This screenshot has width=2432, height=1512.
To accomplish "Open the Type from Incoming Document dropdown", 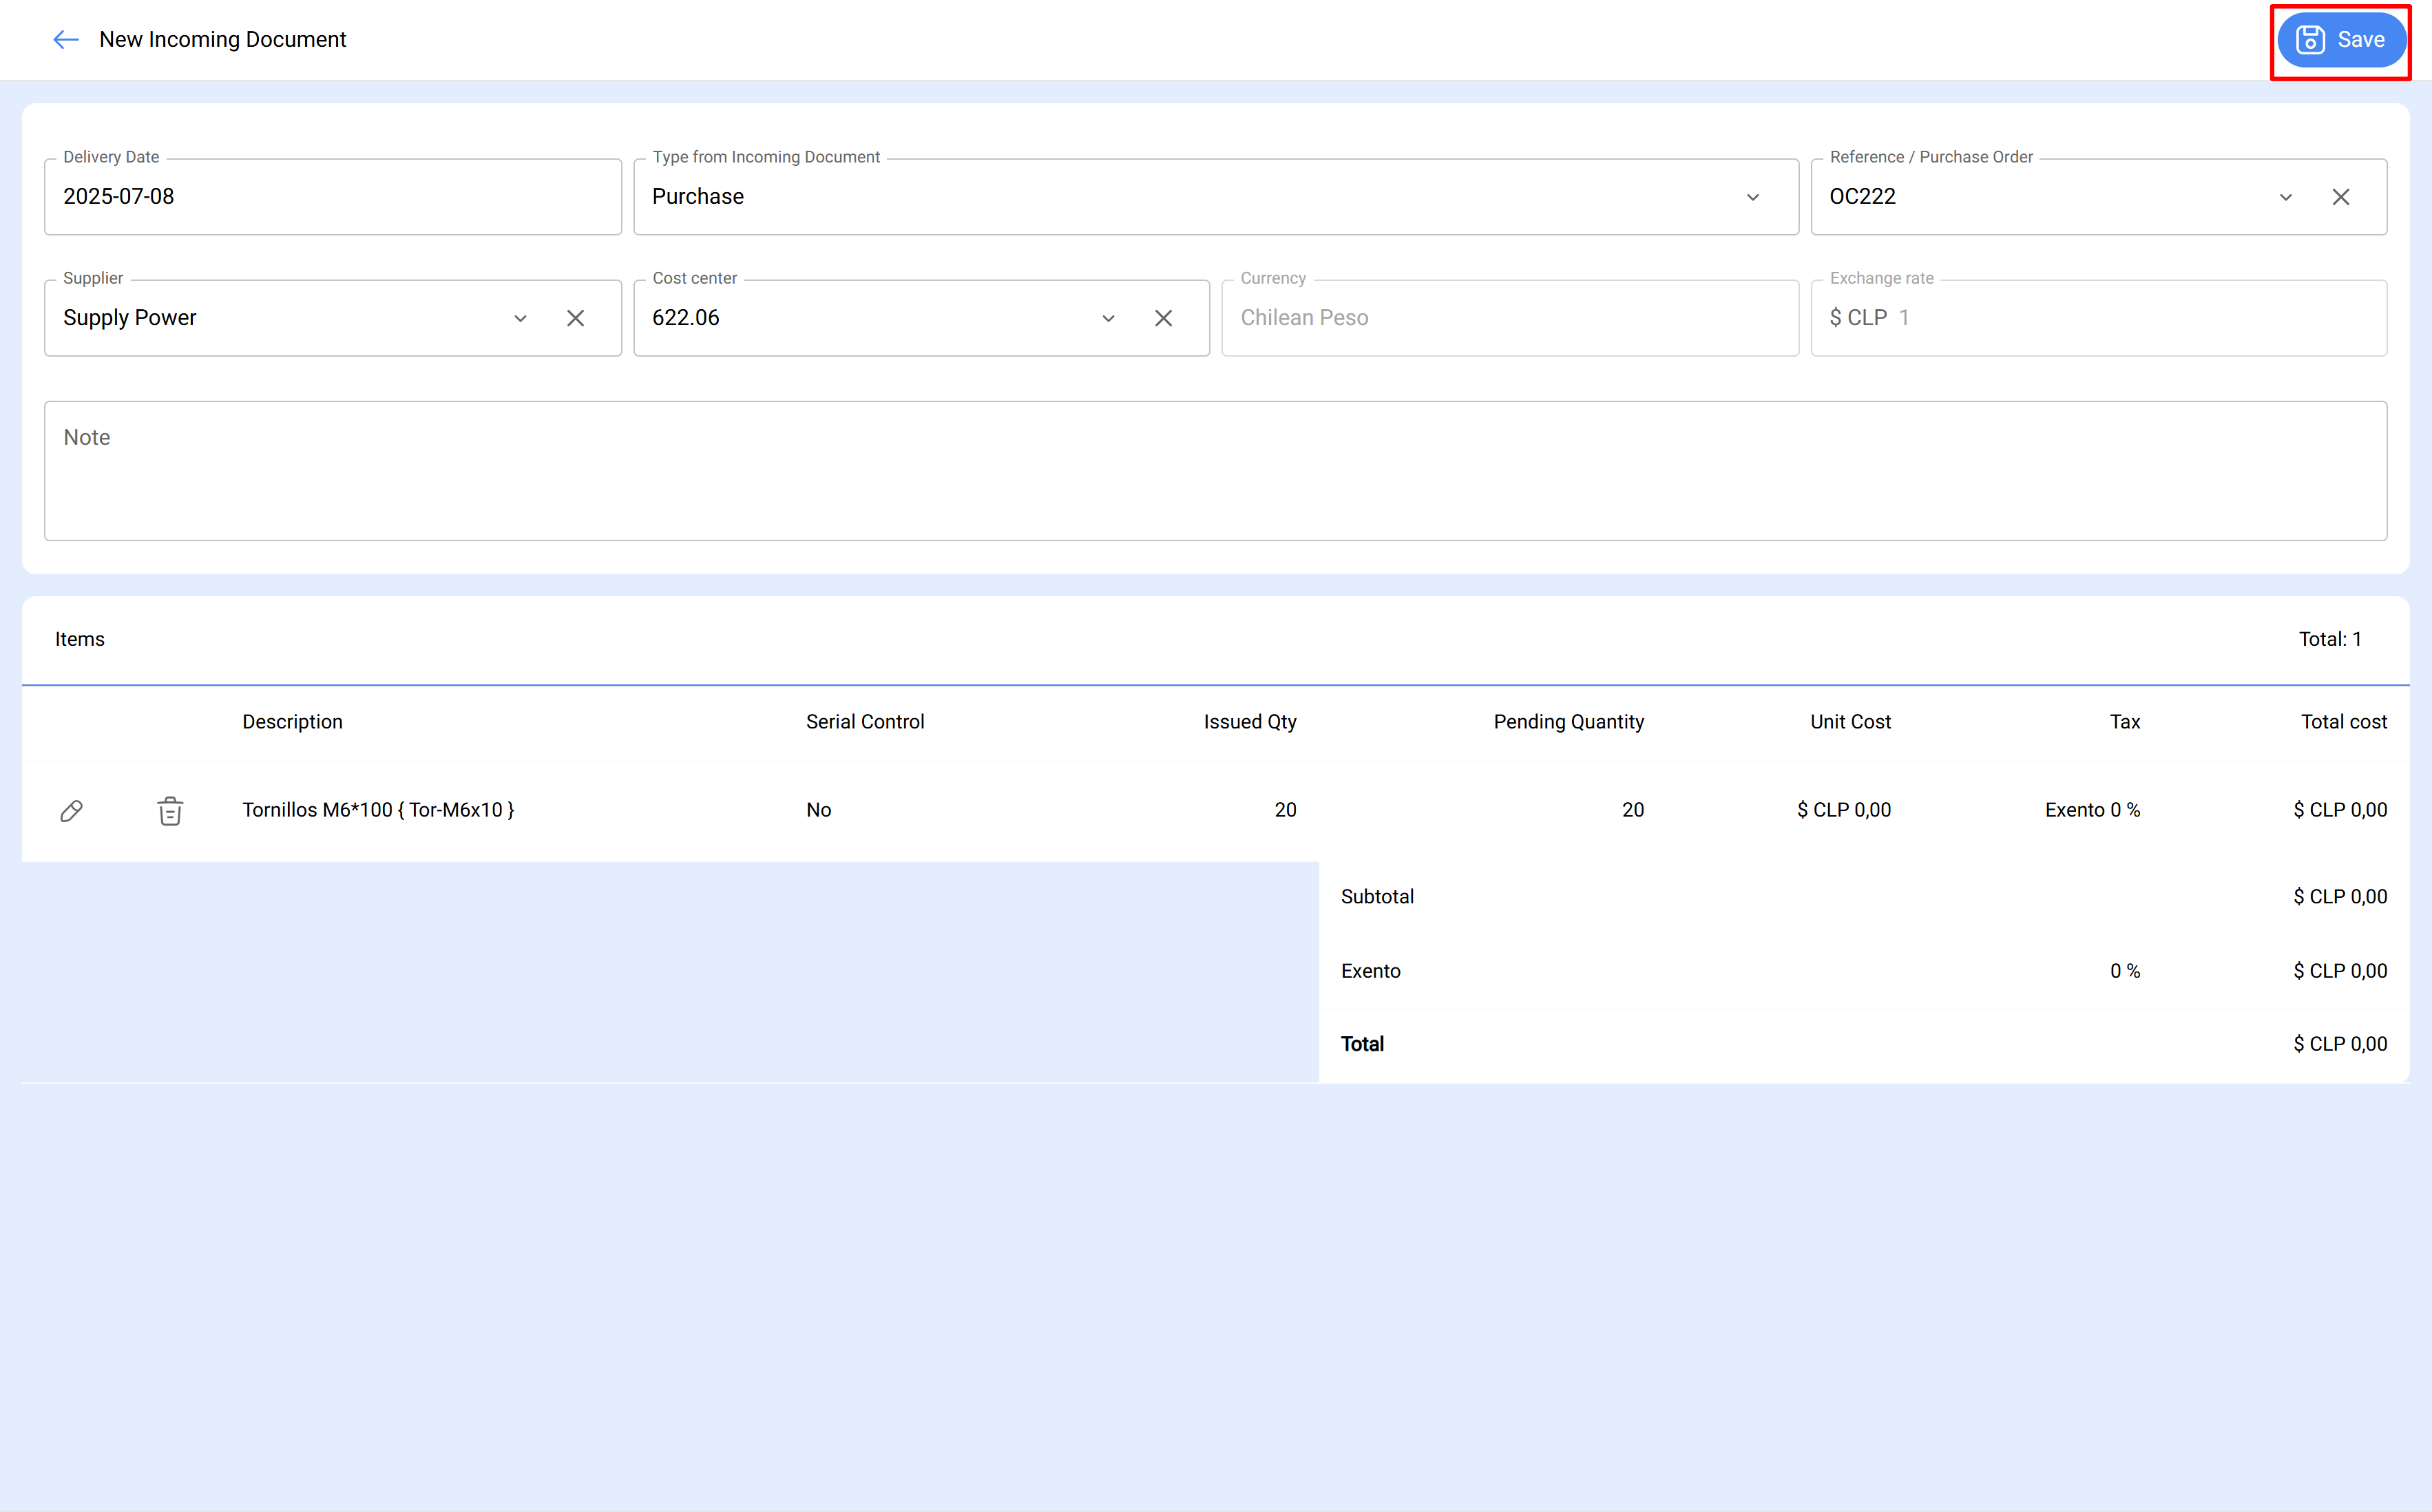I will (x=1752, y=197).
